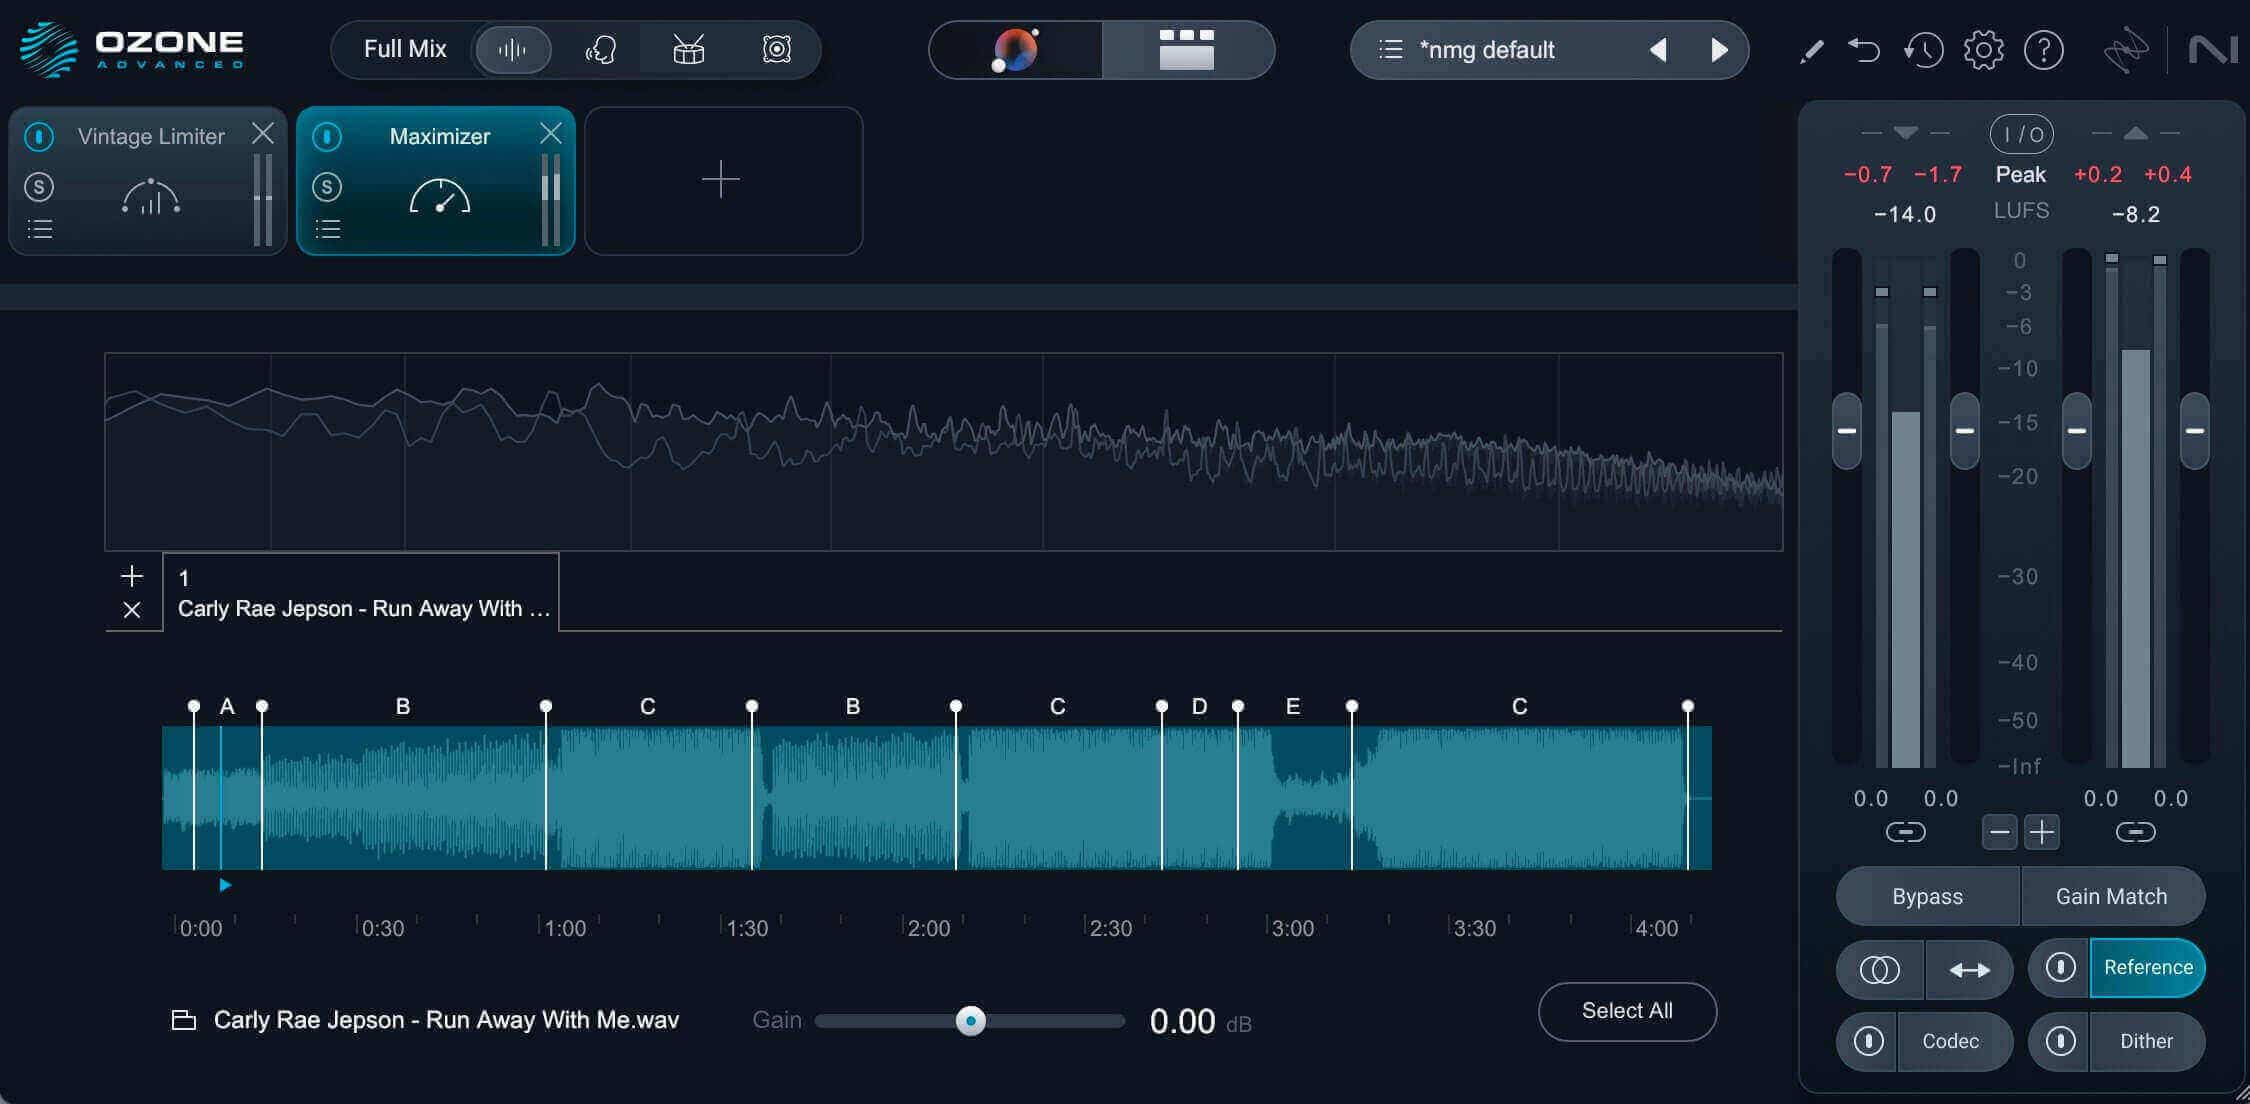Swap the stereo channels
2250x1104 pixels.
[1969, 969]
